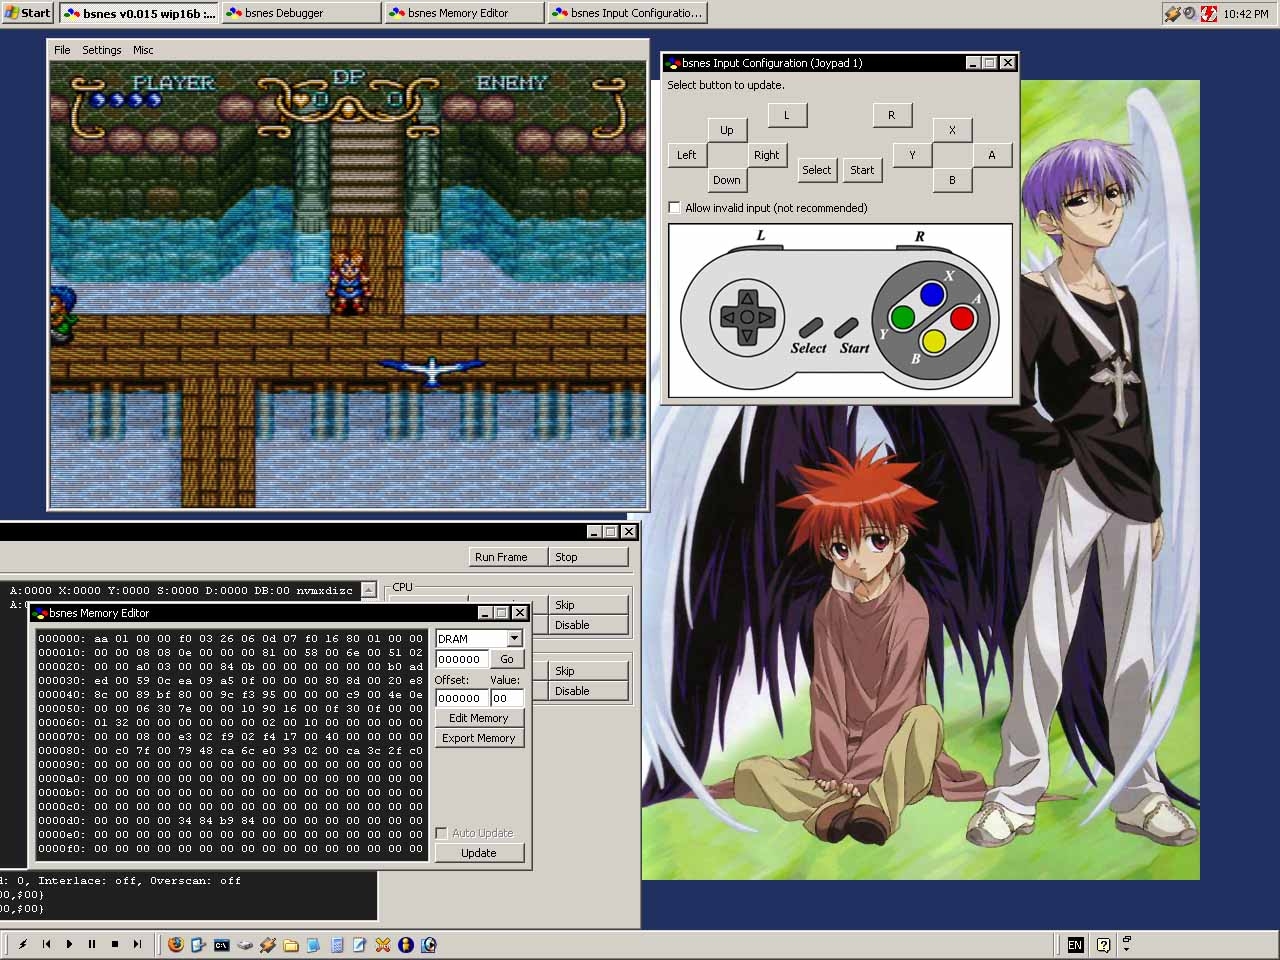Click the orange plug quick launch icon
This screenshot has width=1280, height=960.
[268, 944]
